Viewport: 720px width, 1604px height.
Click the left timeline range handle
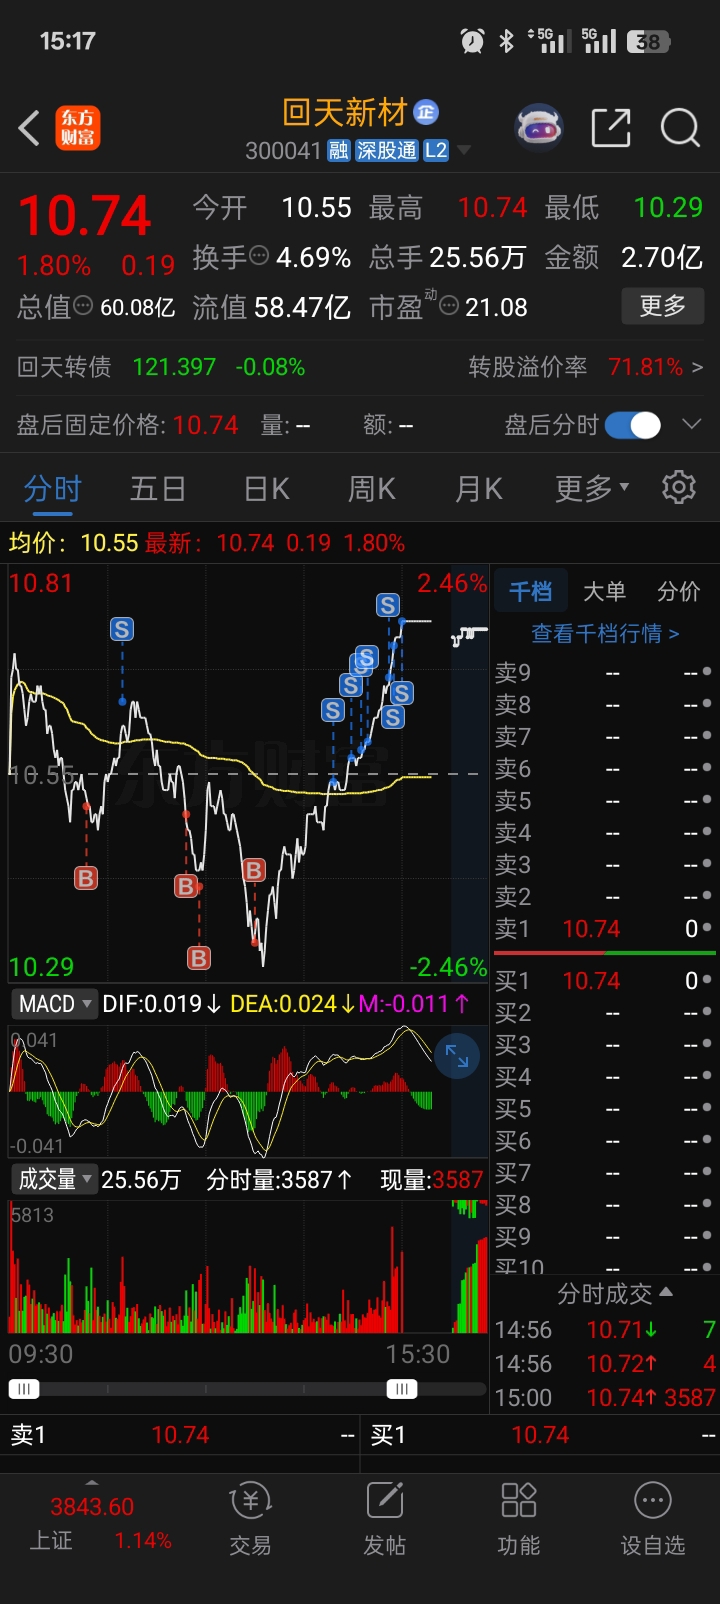coord(23,1389)
